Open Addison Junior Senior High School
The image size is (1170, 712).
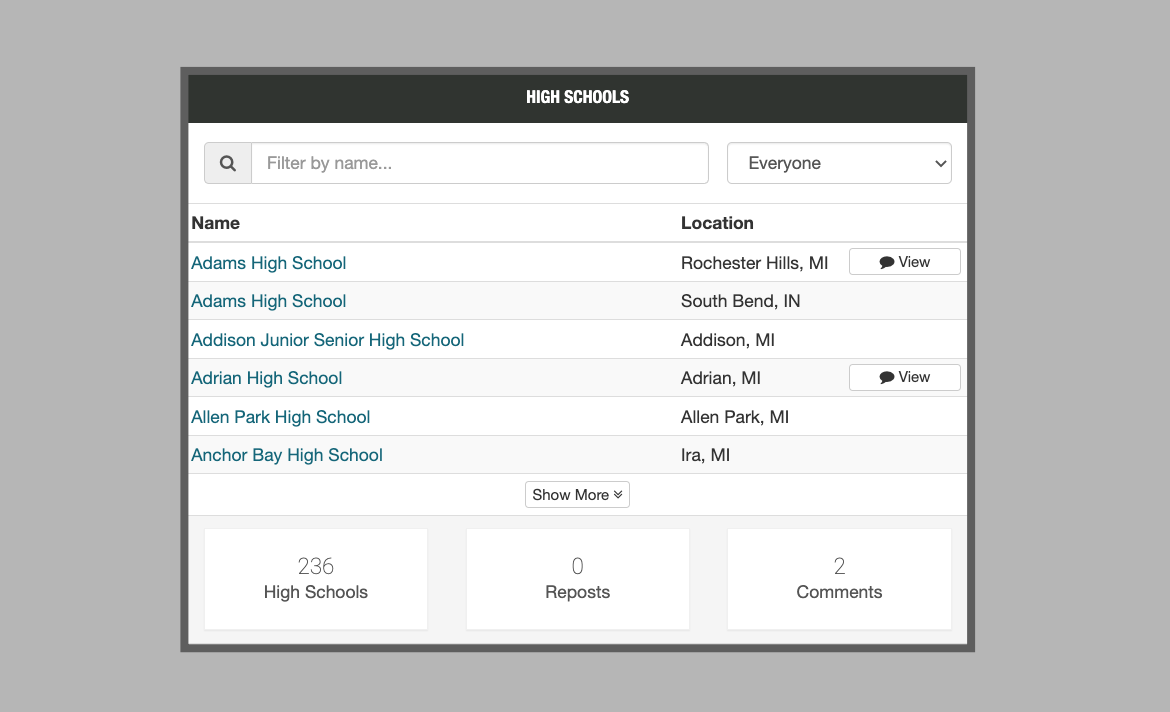(x=327, y=340)
